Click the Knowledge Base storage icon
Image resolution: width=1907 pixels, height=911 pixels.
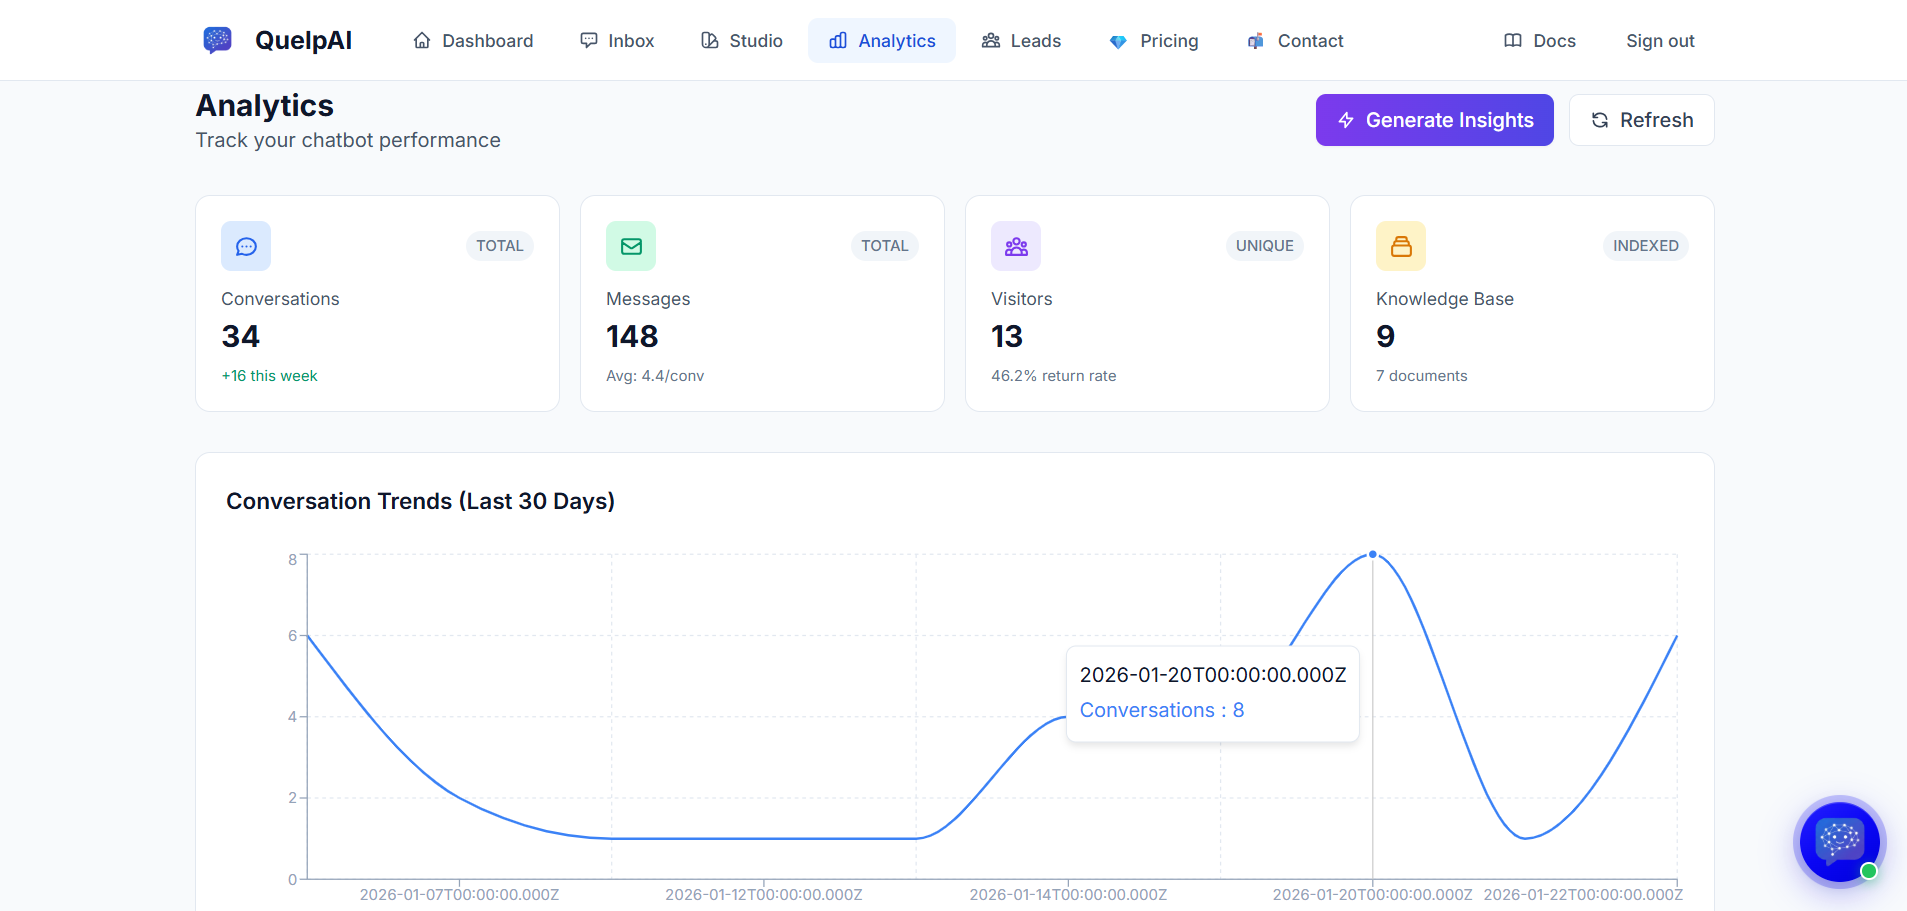[1401, 246]
